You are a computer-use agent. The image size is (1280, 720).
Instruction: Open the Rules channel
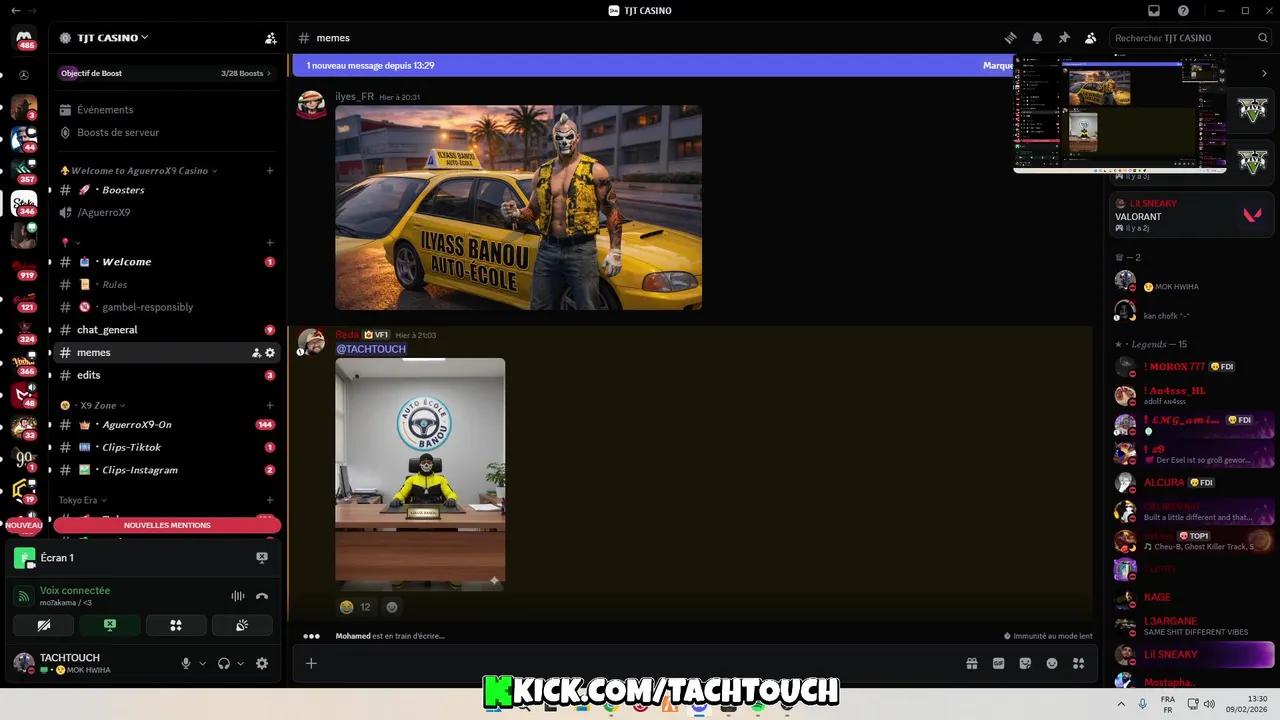point(165,285)
